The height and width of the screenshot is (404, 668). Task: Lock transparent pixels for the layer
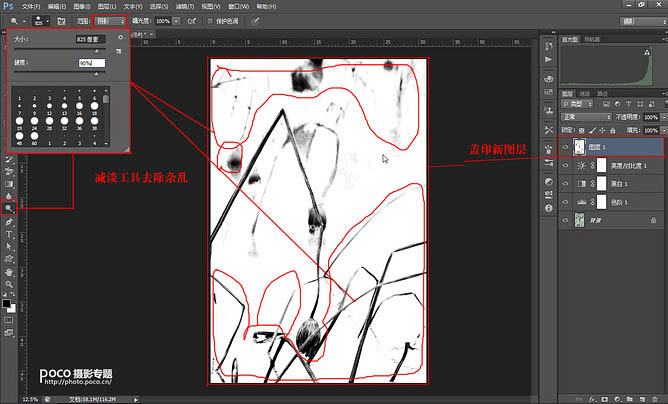582,130
